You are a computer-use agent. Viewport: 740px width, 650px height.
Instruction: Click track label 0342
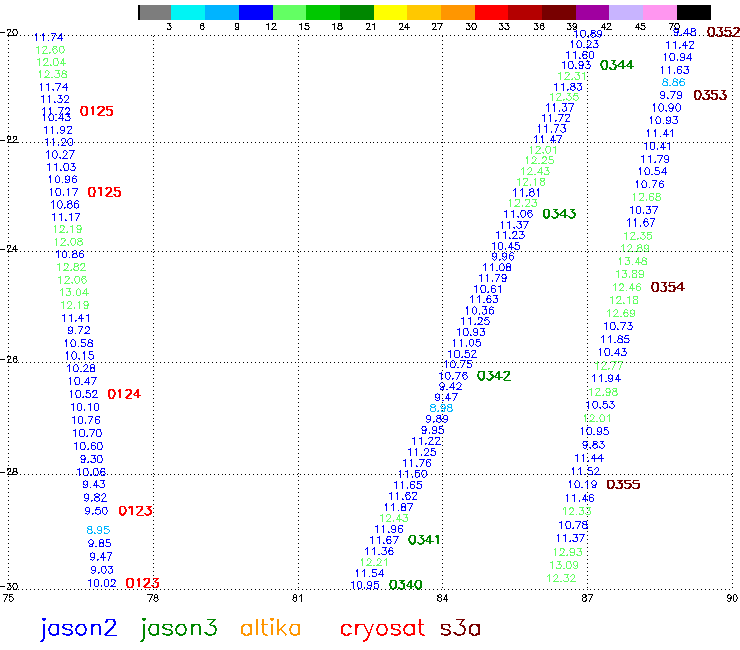pyautogui.click(x=494, y=376)
